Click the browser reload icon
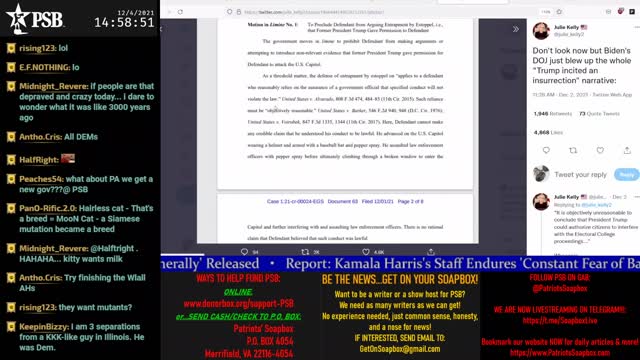The width and height of the screenshot is (640, 360). pyautogui.click(x=180, y=12)
